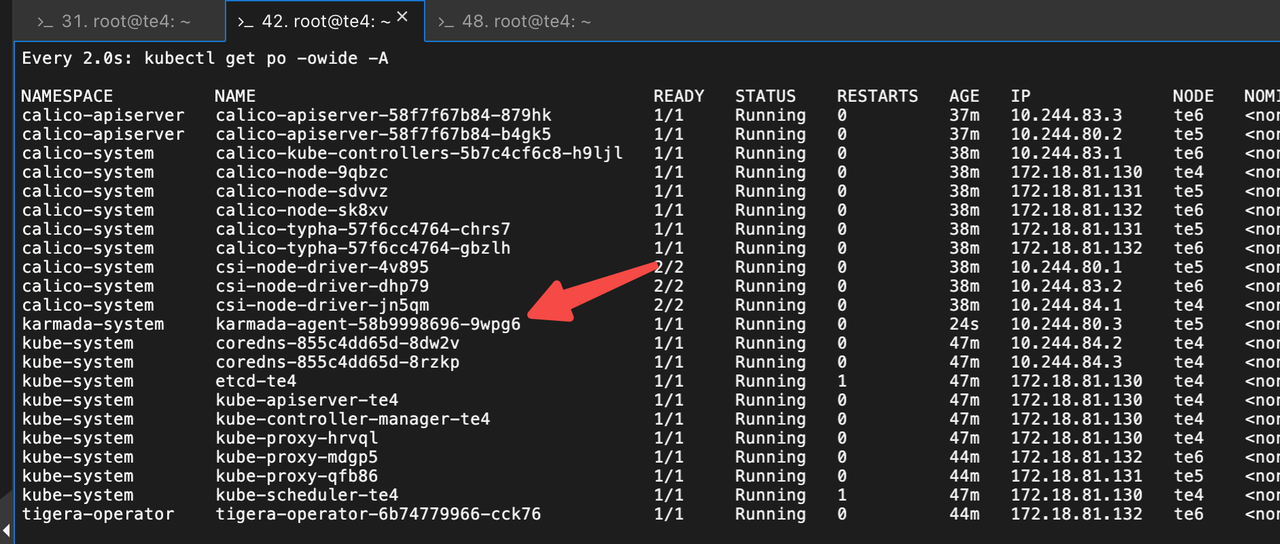Screen dimensions: 1280x544
Task: Click IP address 10.244.84.2
Action: 1066,343
